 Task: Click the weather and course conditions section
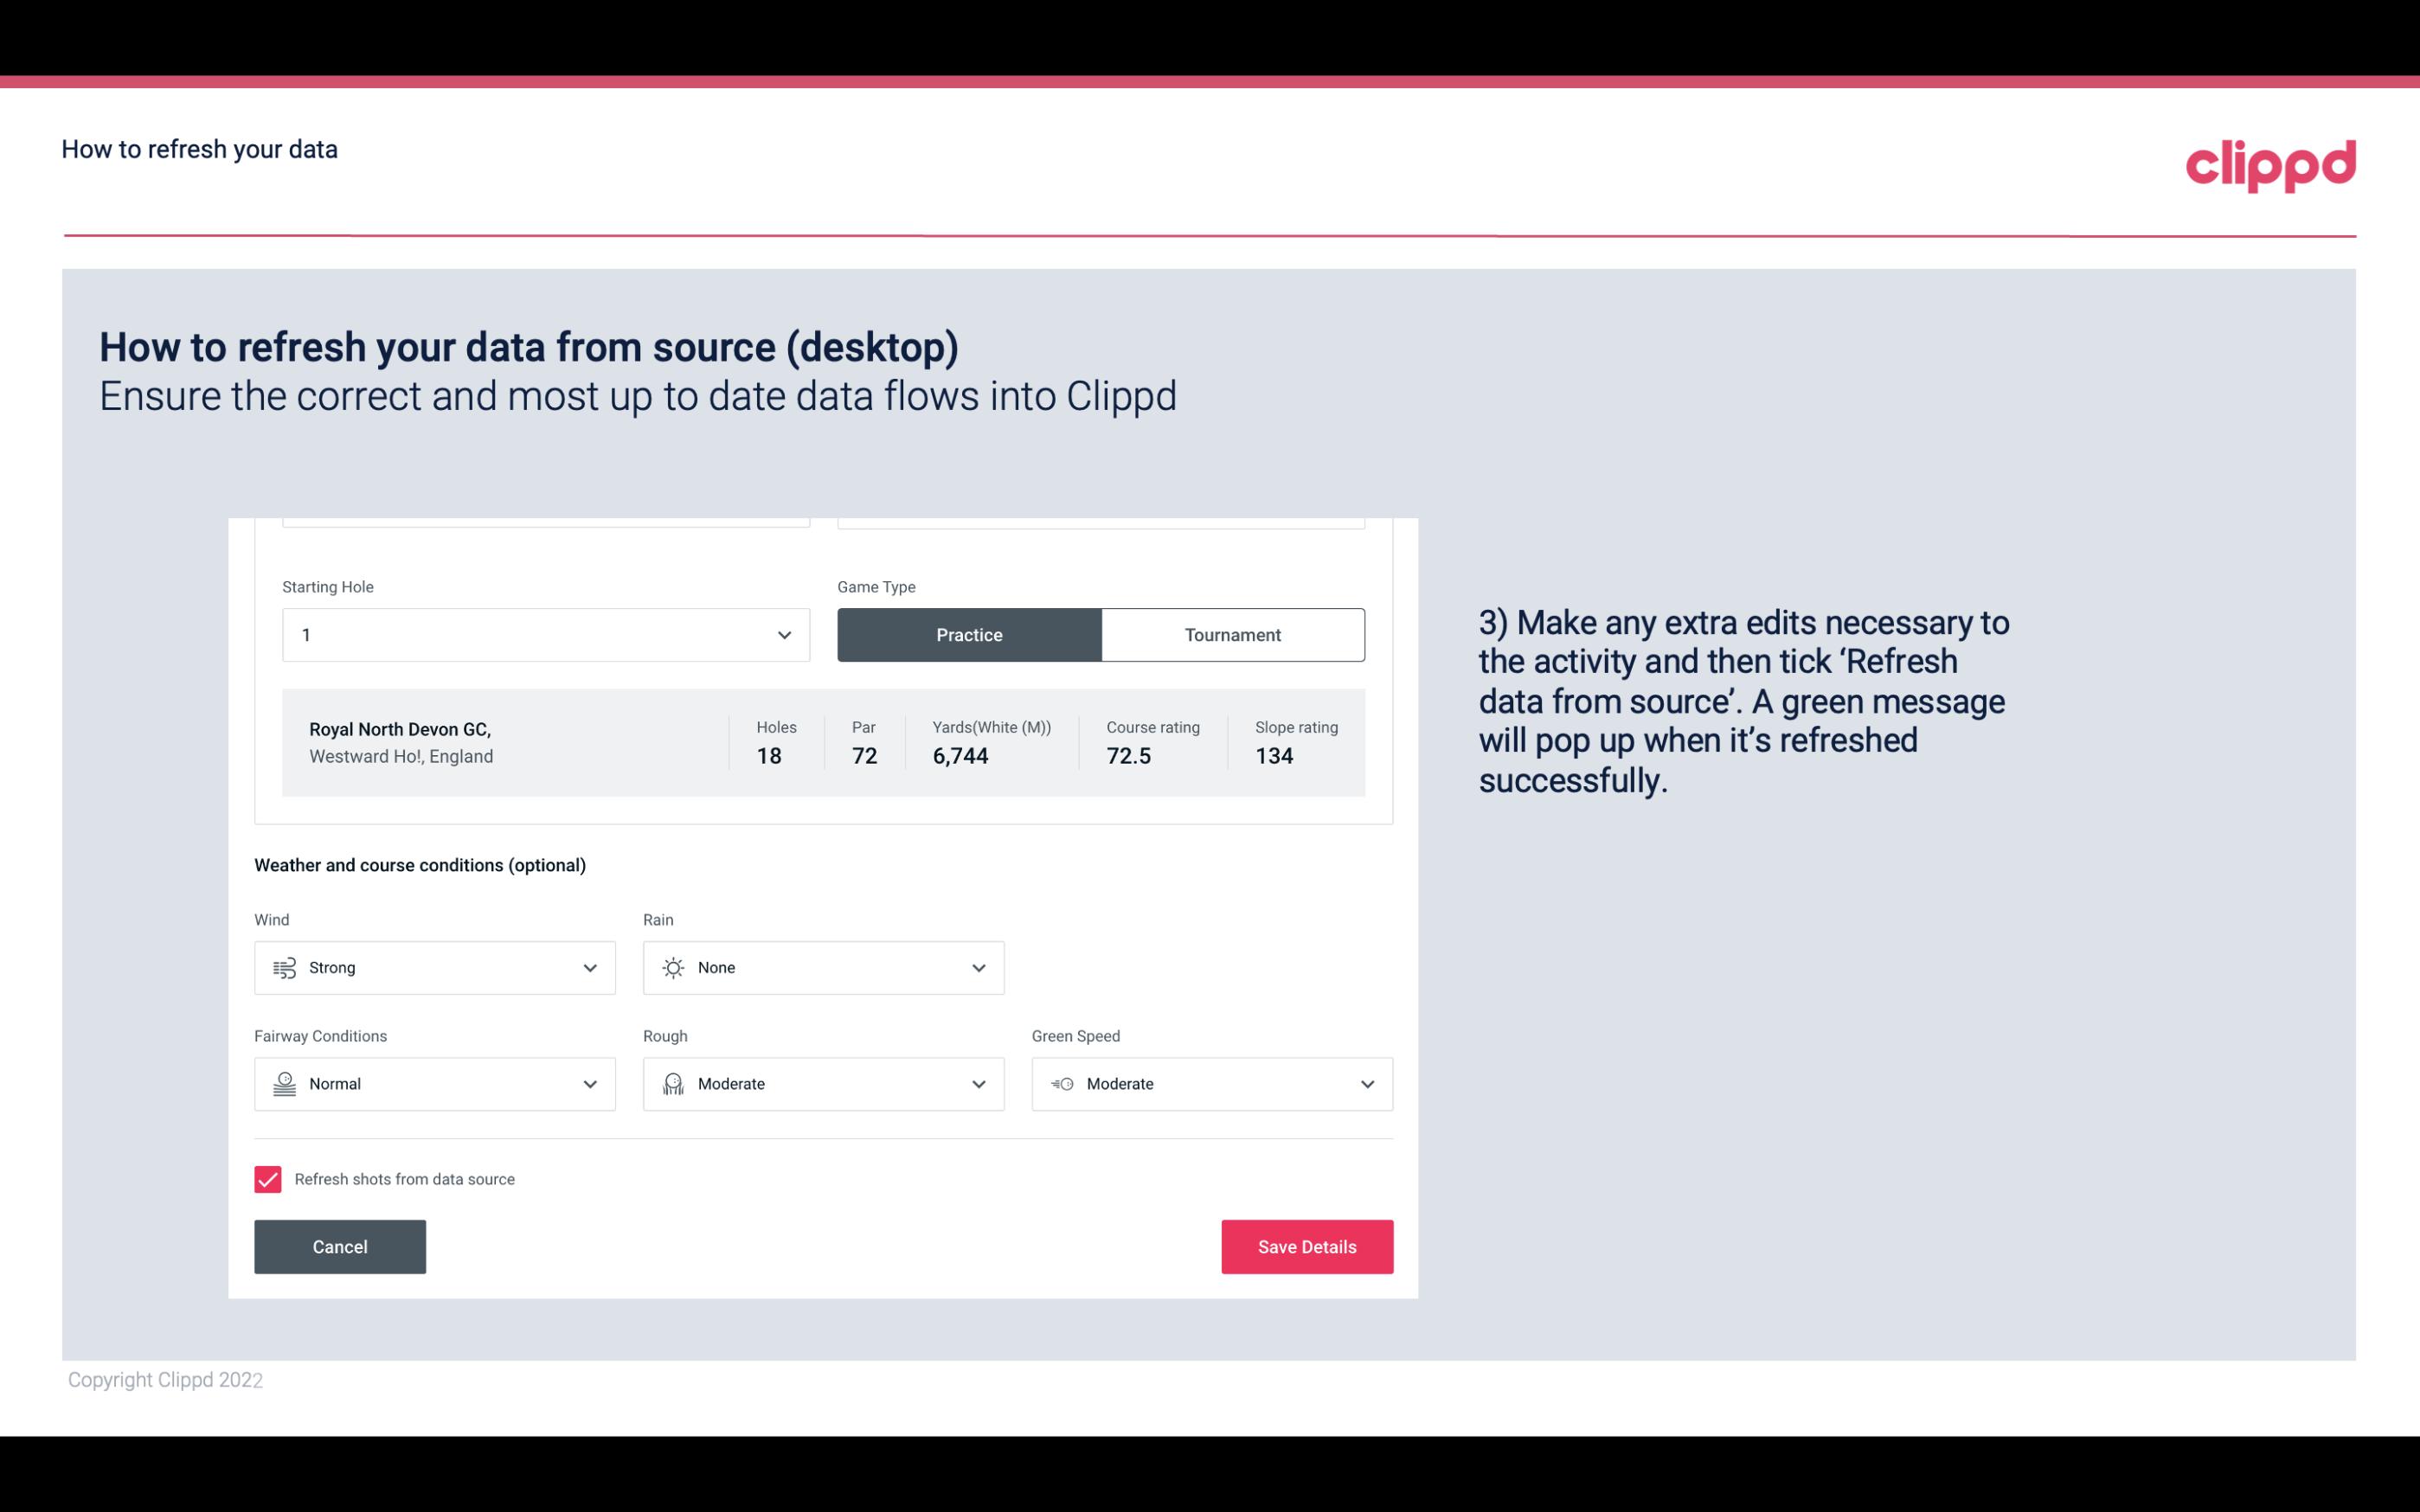point(420,866)
